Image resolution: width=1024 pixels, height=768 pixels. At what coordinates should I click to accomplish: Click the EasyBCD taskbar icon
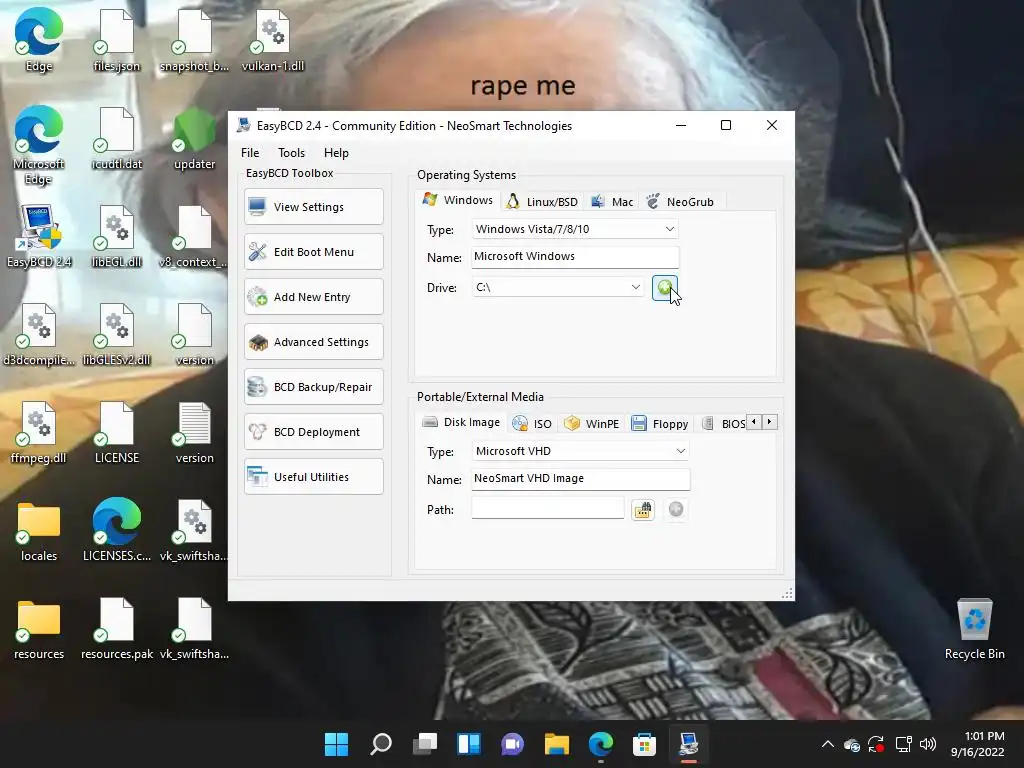(x=688, y=744)
